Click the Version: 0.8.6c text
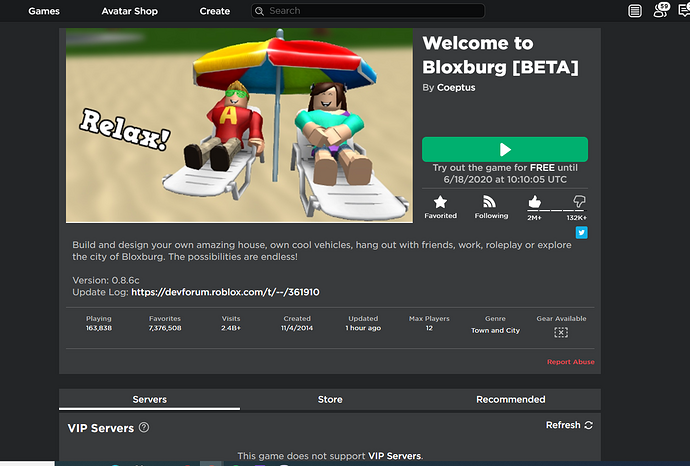 [106, 280]
